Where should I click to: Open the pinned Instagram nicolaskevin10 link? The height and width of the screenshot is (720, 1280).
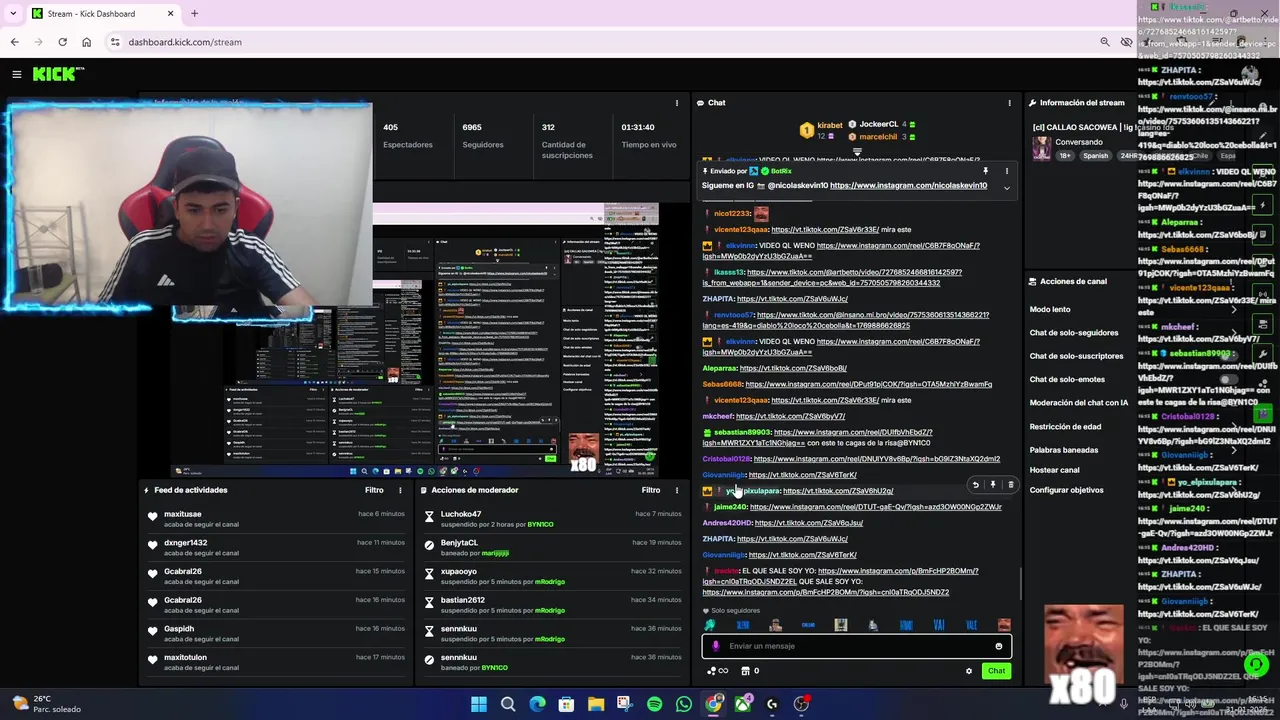point(908,186)
